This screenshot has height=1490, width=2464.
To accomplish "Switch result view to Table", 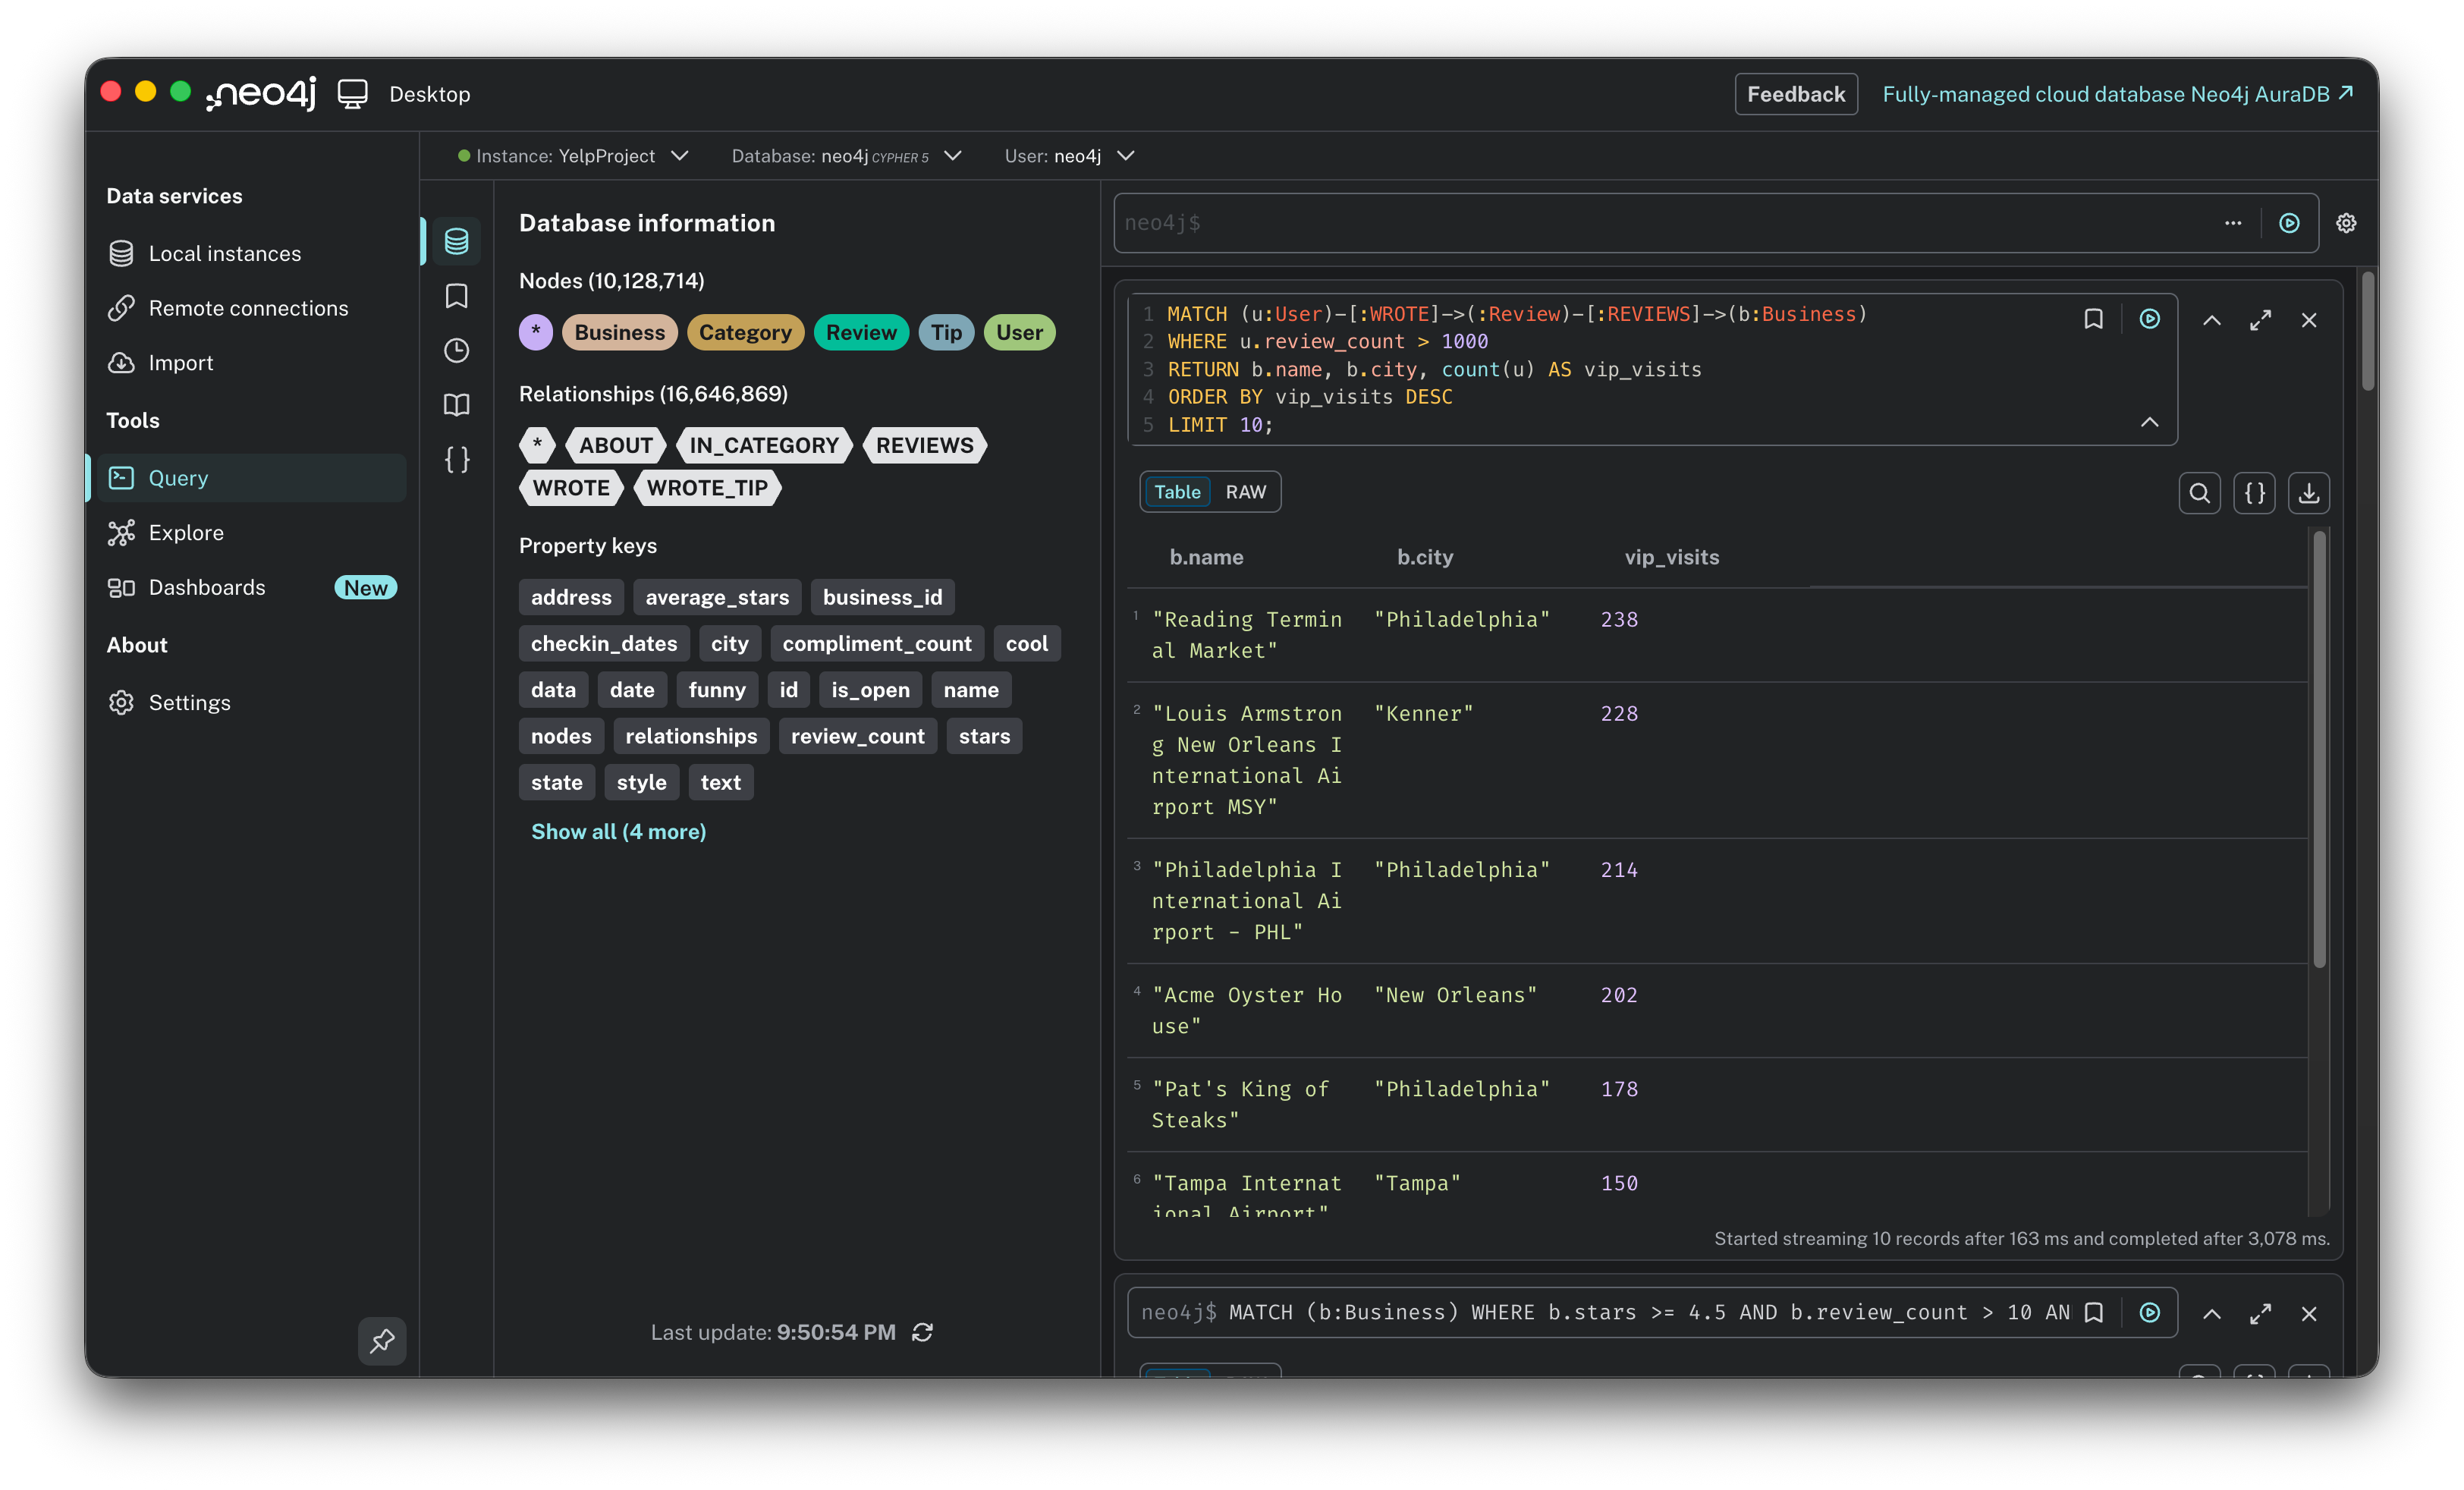I will [1177, 492].
